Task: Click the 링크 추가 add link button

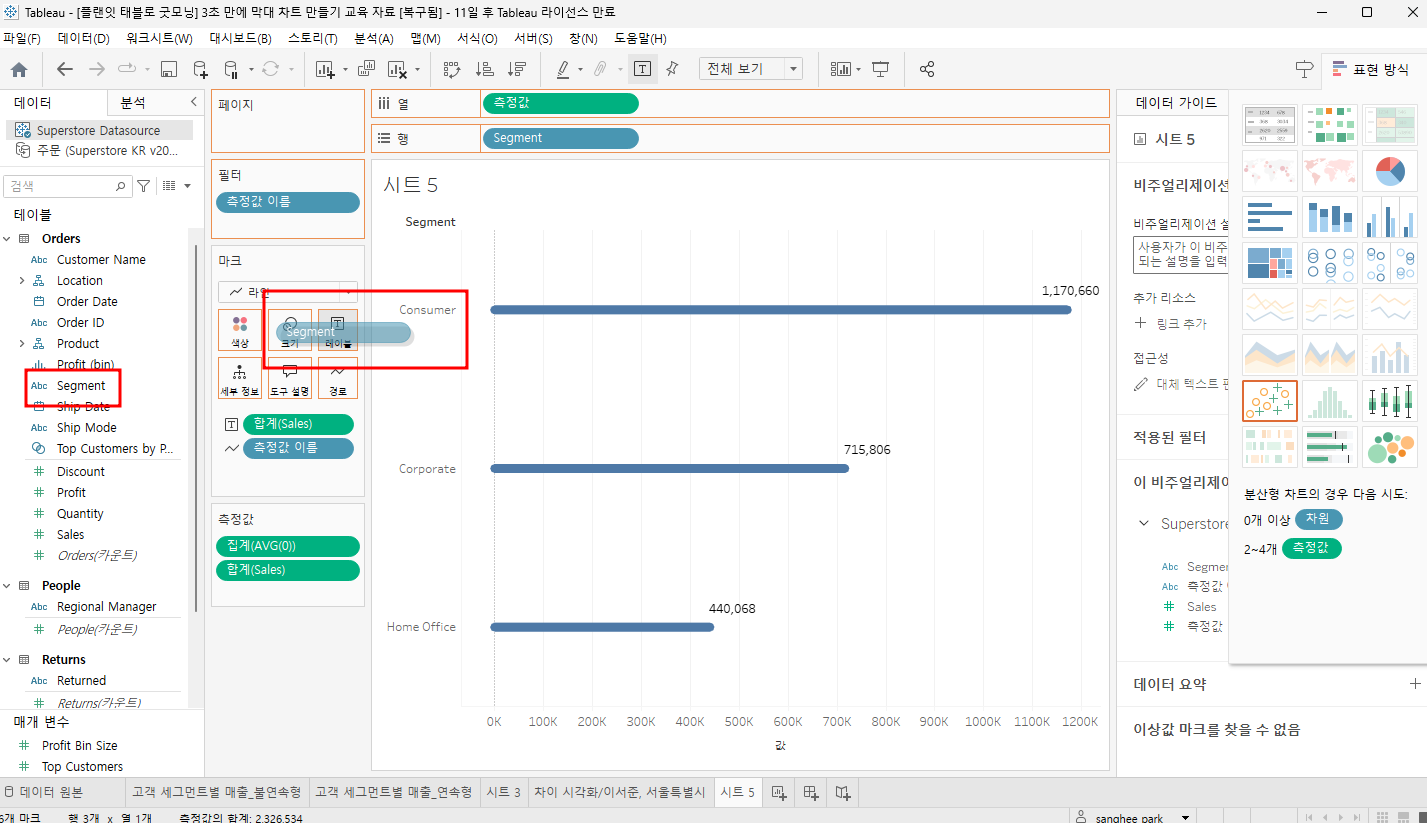Action: (x=1171, y=324)
